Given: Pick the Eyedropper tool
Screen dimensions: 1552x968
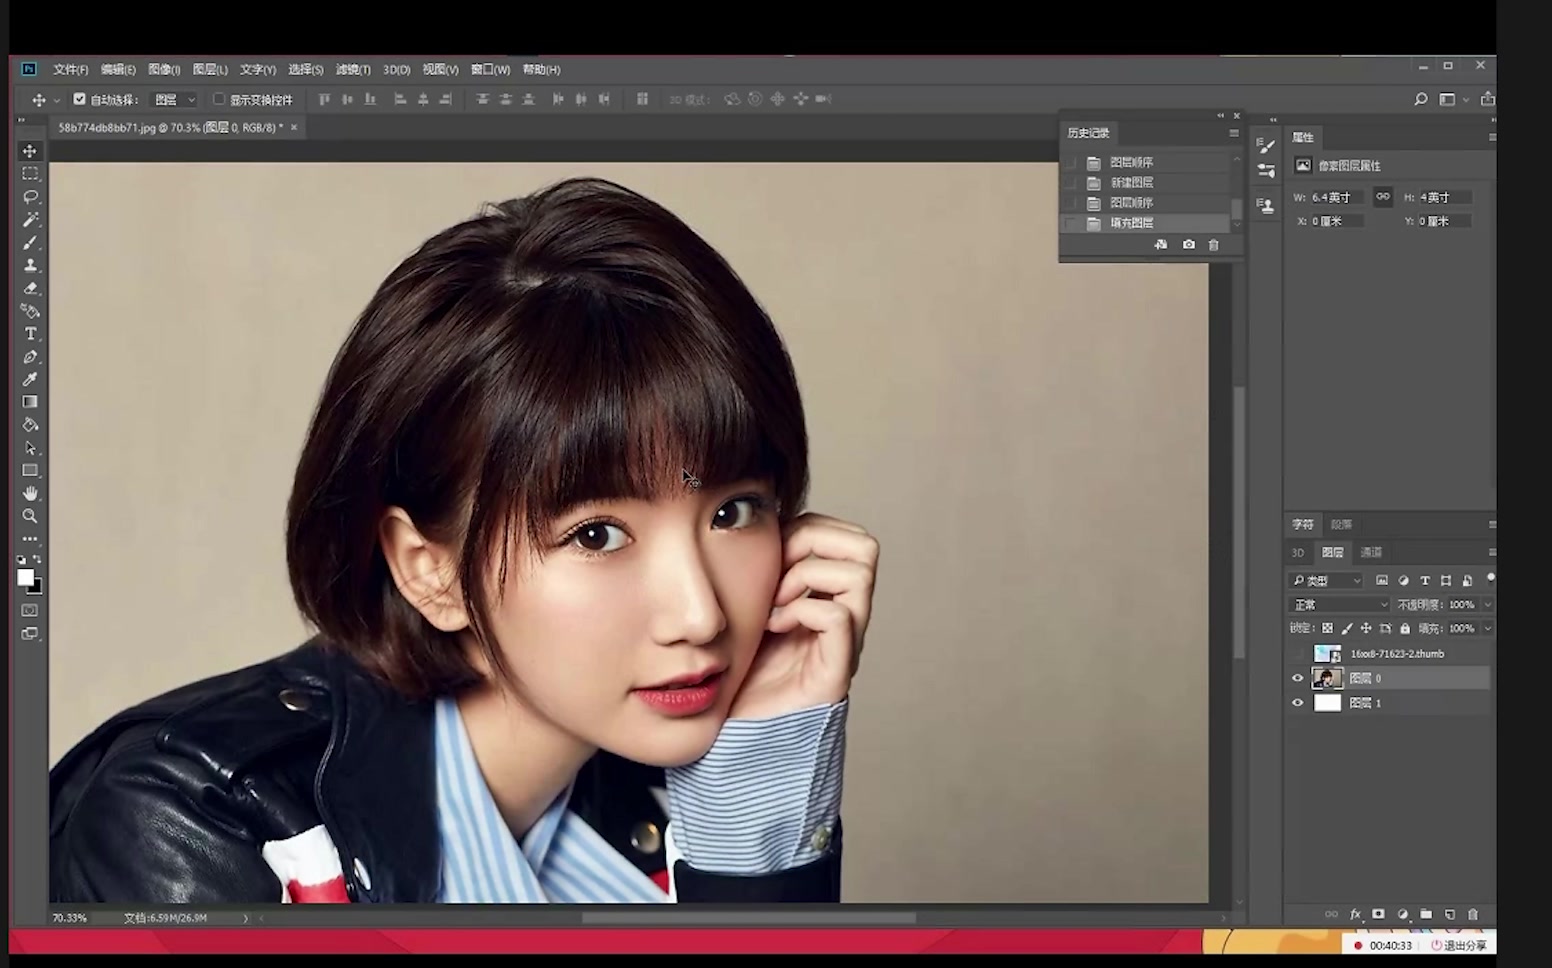Looking at the screenshot, I should point(30,380).
